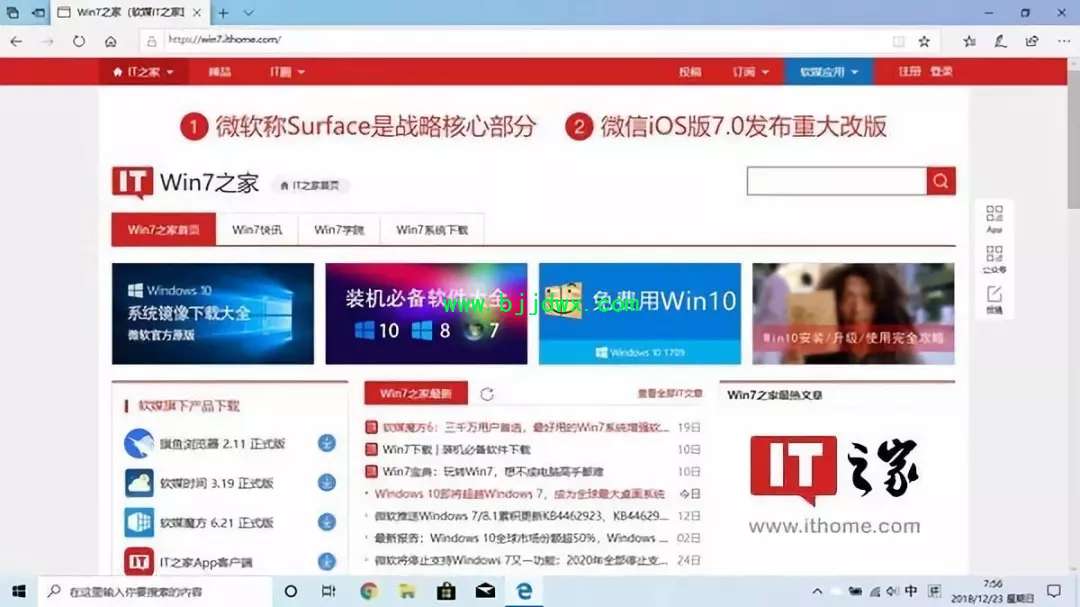Expand the 订阅 dropdown in red bar
The image size is (1080, 607).
(x=751, y=72)
